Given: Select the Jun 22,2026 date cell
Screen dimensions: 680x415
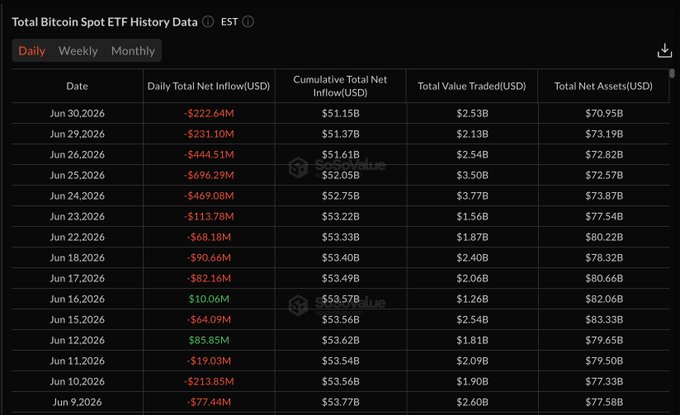Looking at the screenshot, I should click(x=77, y=237).
